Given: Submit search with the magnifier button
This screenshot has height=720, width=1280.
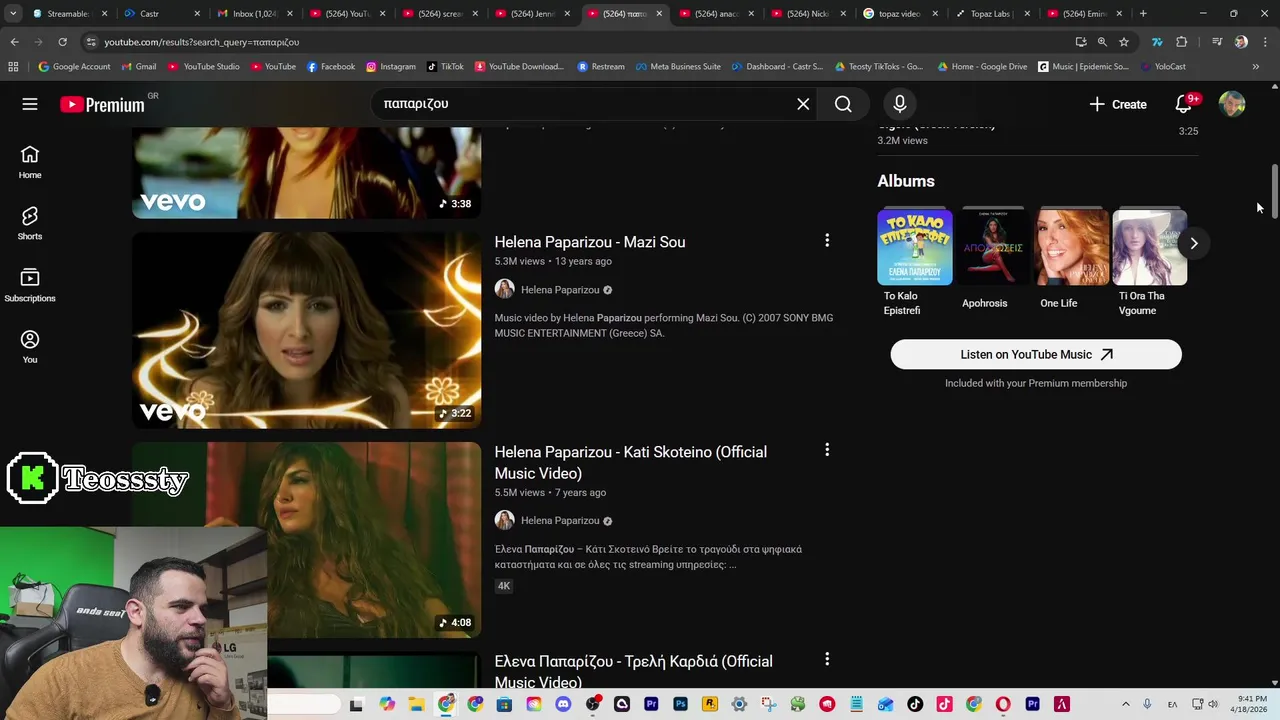Looking at the screenshot, I should tap(843, 104).
